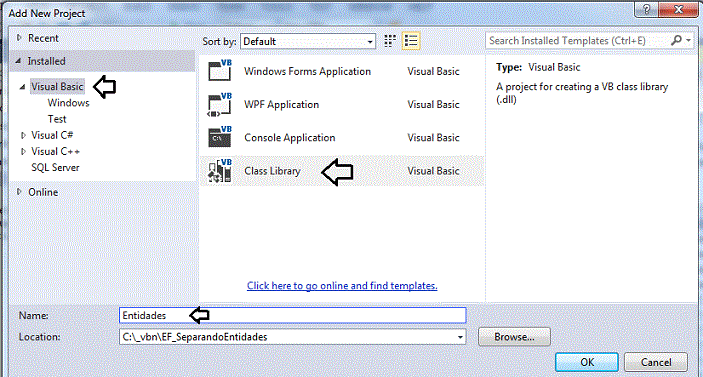This screenshot has width=703, height=377.
Task: Expand the Online section
Action: (x=19, y=192)
